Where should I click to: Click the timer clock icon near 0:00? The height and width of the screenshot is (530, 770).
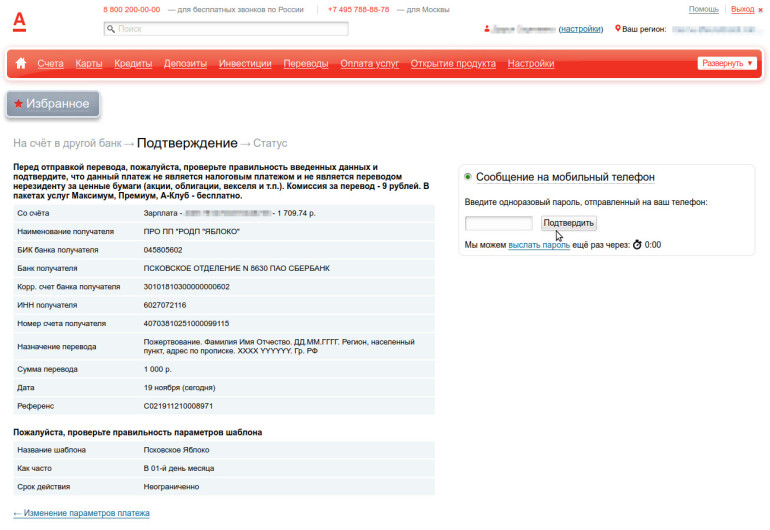coord(637,245)
